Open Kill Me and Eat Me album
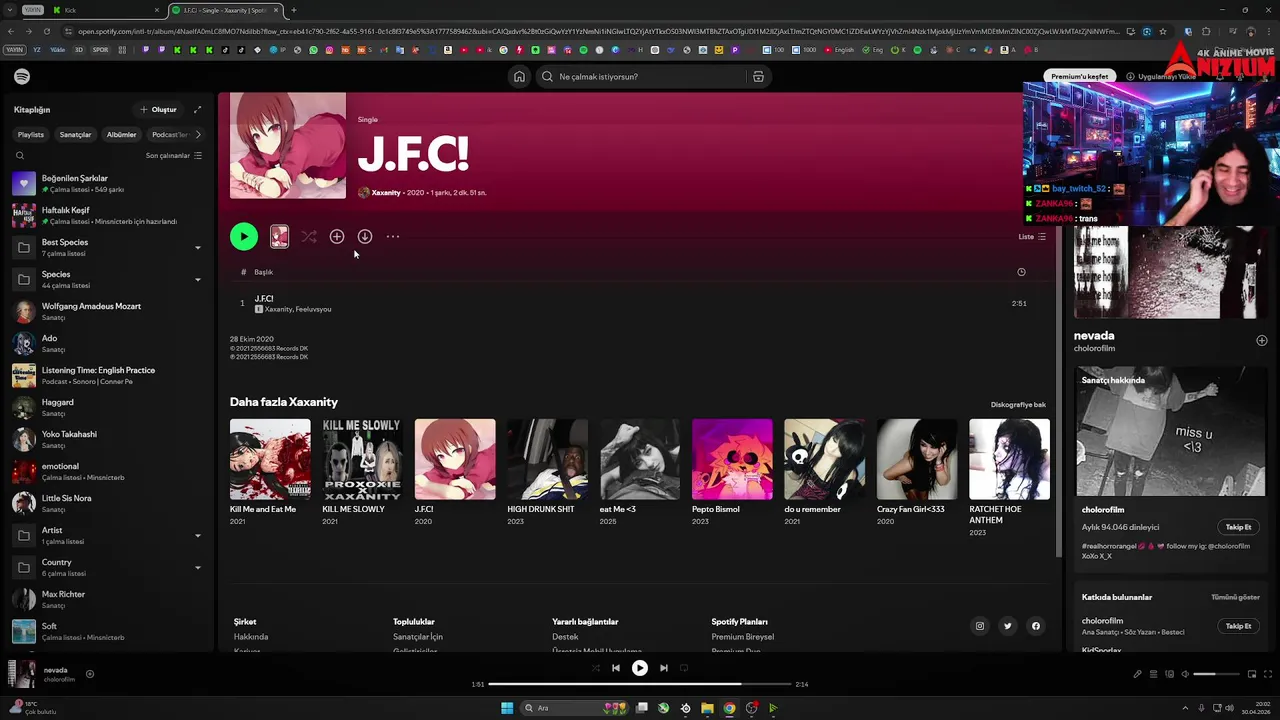 (270, 472)
